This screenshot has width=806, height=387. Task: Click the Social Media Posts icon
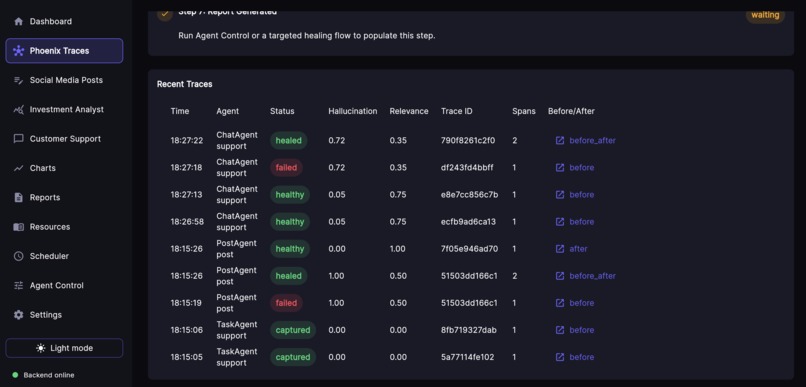tap(19, 80)
